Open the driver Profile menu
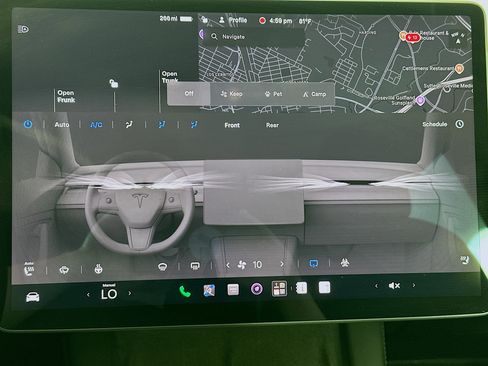Viewport: 488px width, 366px height. point(233,20)
